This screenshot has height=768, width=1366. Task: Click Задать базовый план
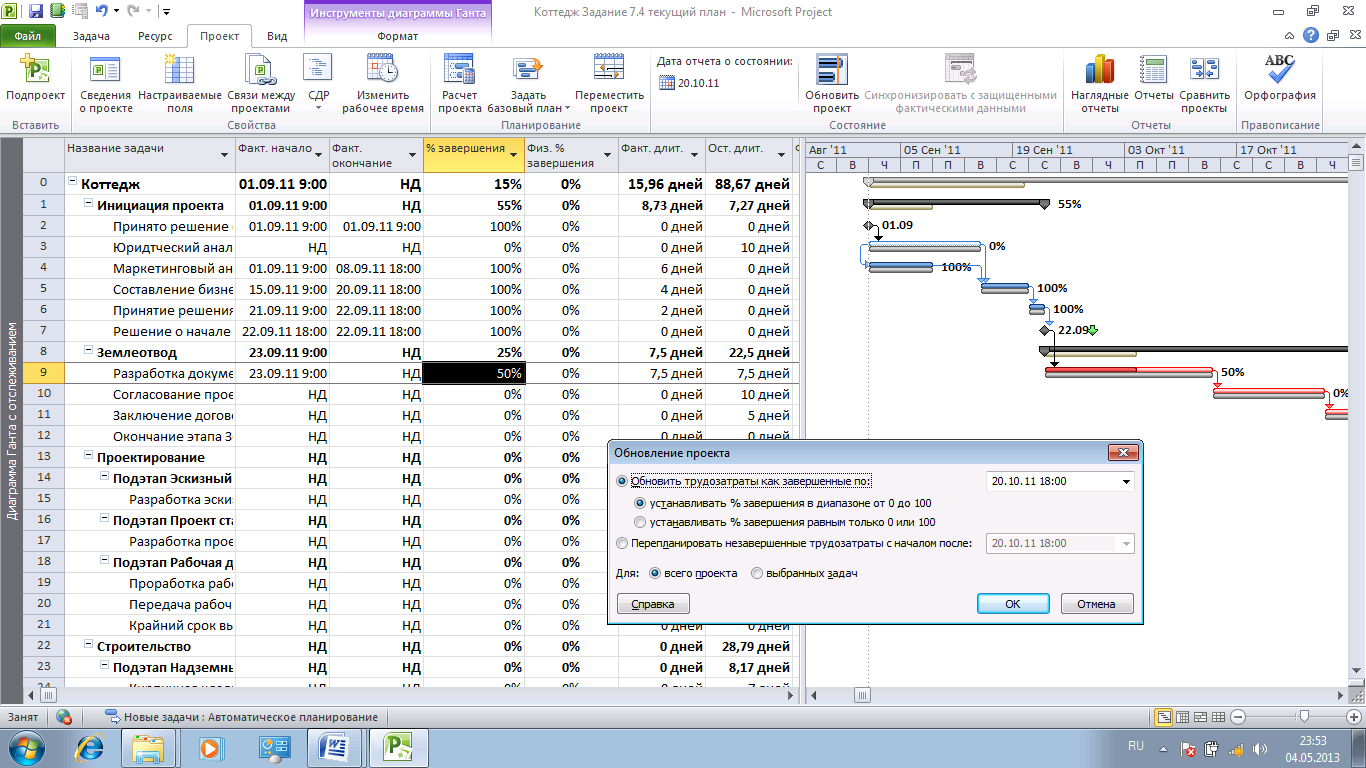528,84
